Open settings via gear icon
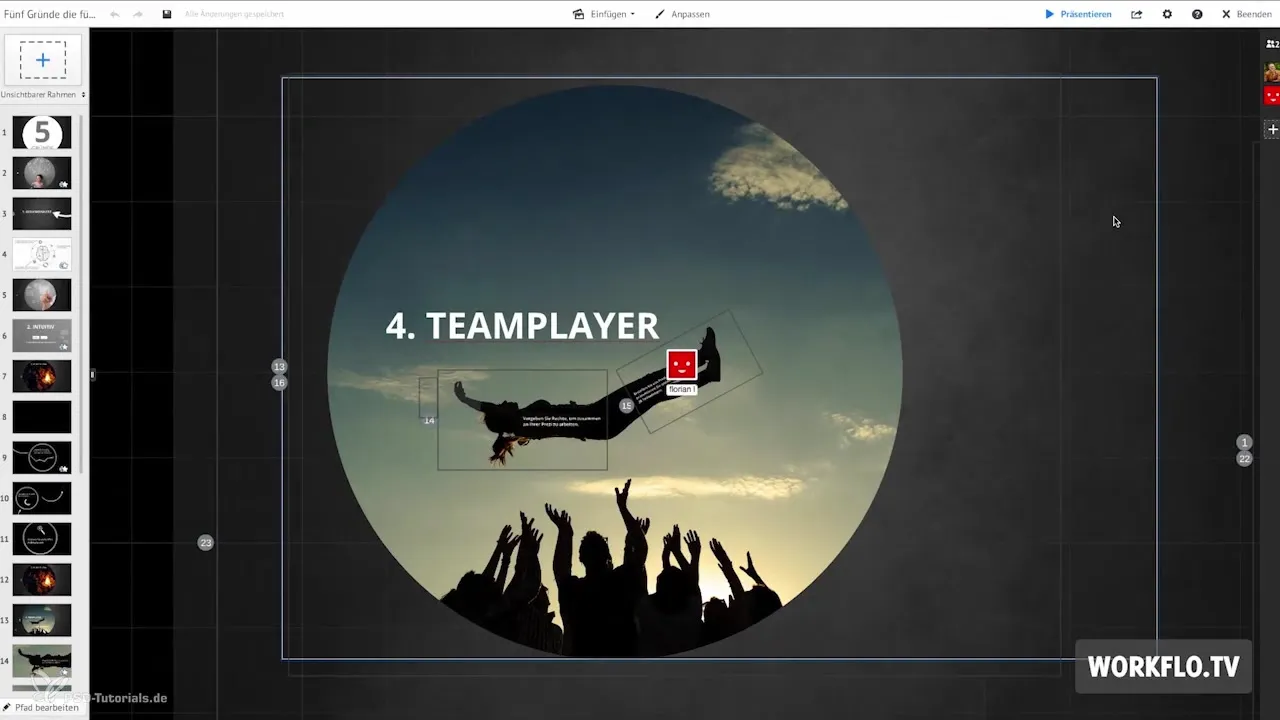Image resolution: width=1280 pixels, height=720 pixels. point(1167,15)
